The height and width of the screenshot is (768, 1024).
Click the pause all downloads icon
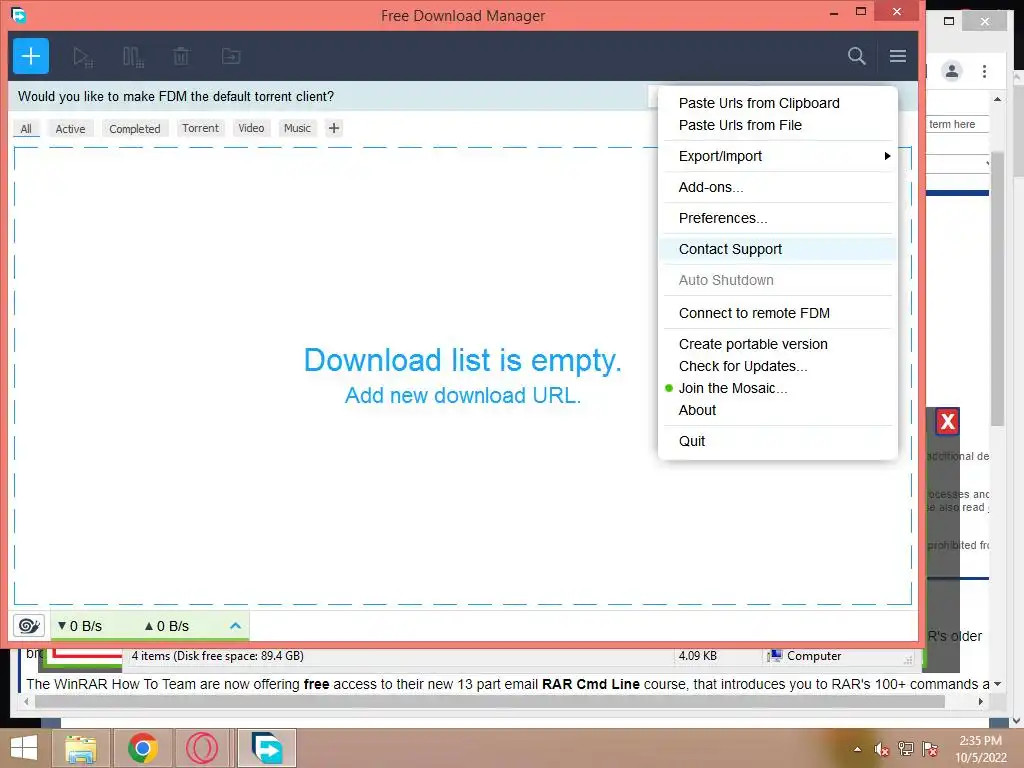pos(133,57)
